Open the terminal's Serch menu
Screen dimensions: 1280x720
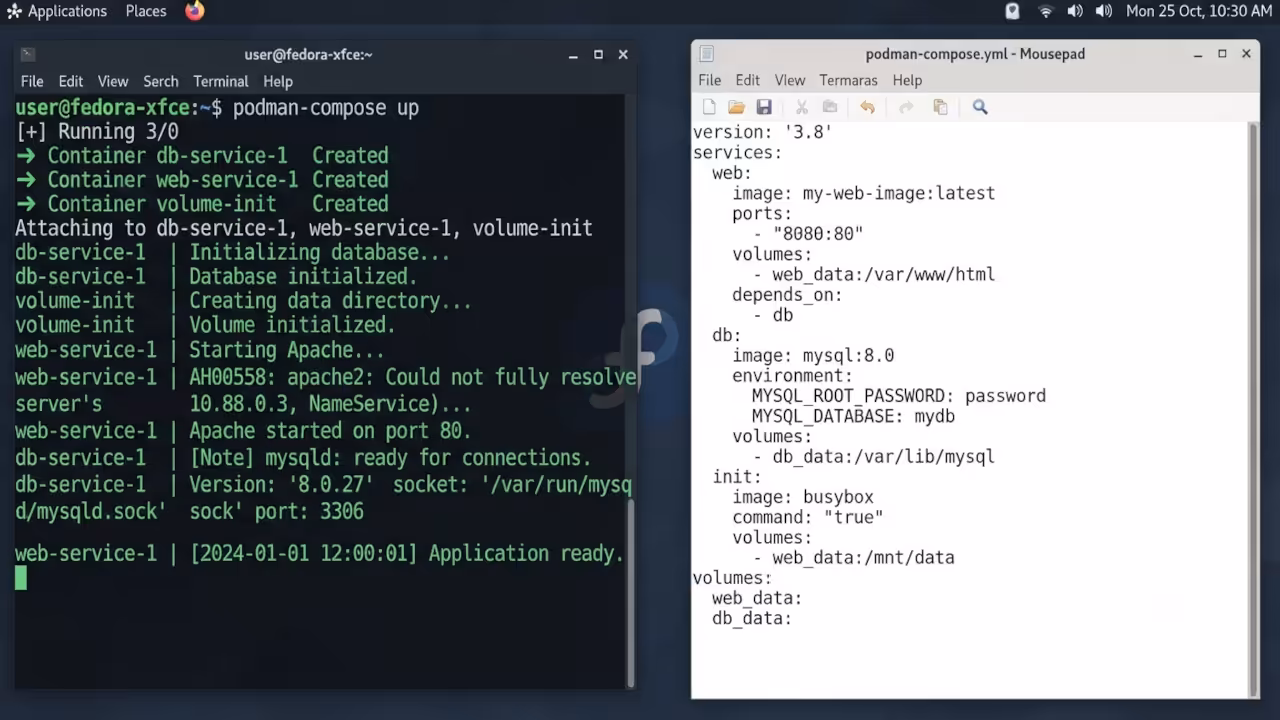(160, 82)
